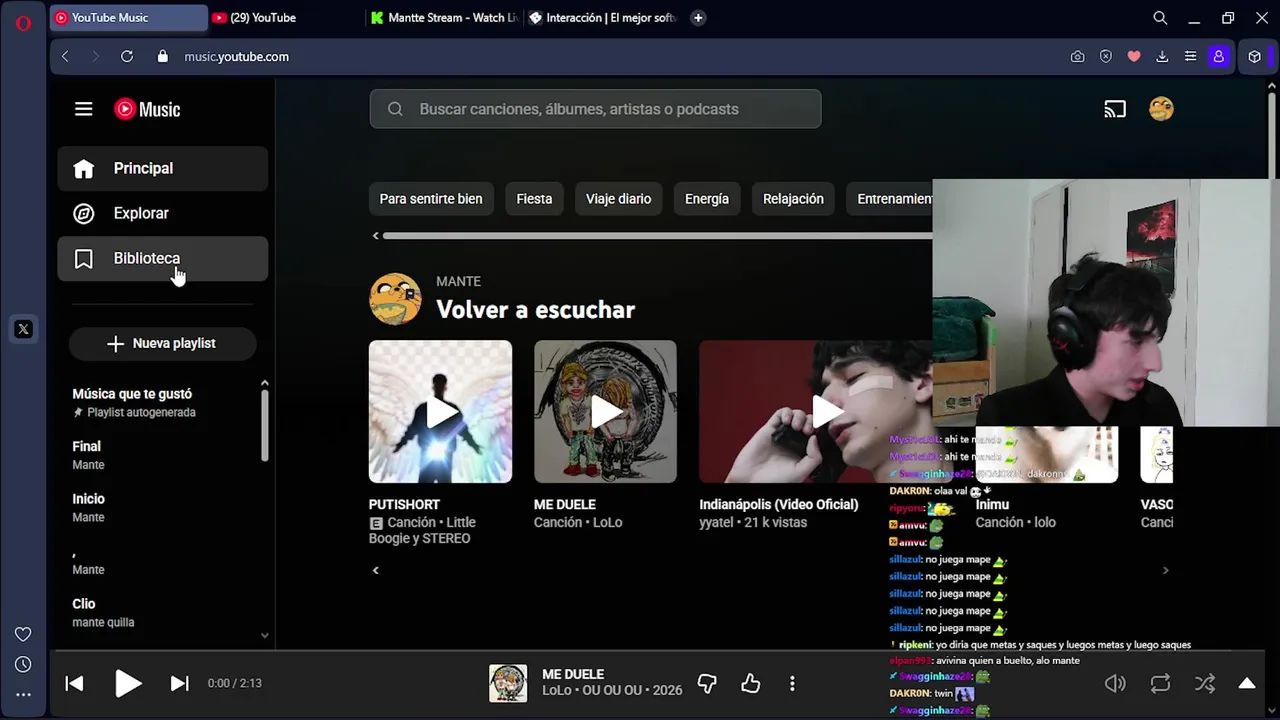Select Para sentirte bien chip

point(431,199)
